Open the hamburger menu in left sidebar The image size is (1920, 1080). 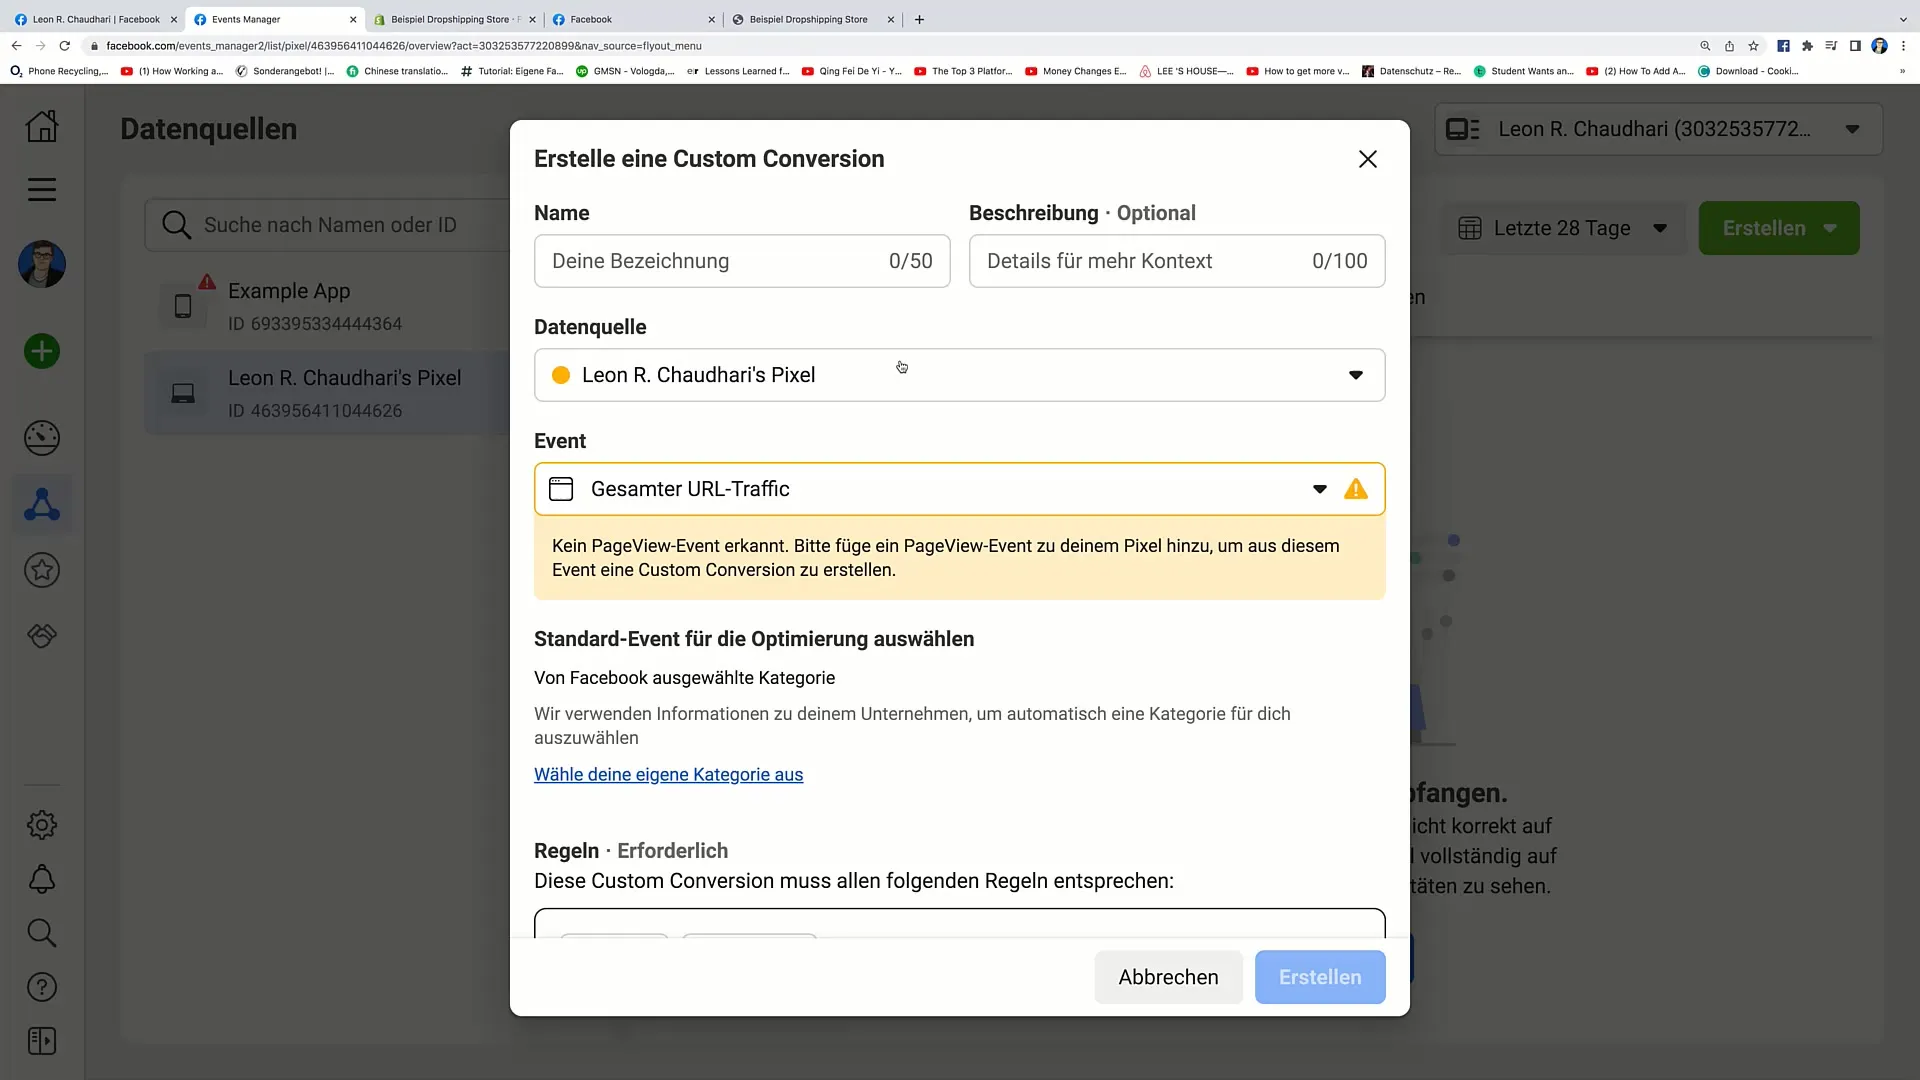(42, 189)
